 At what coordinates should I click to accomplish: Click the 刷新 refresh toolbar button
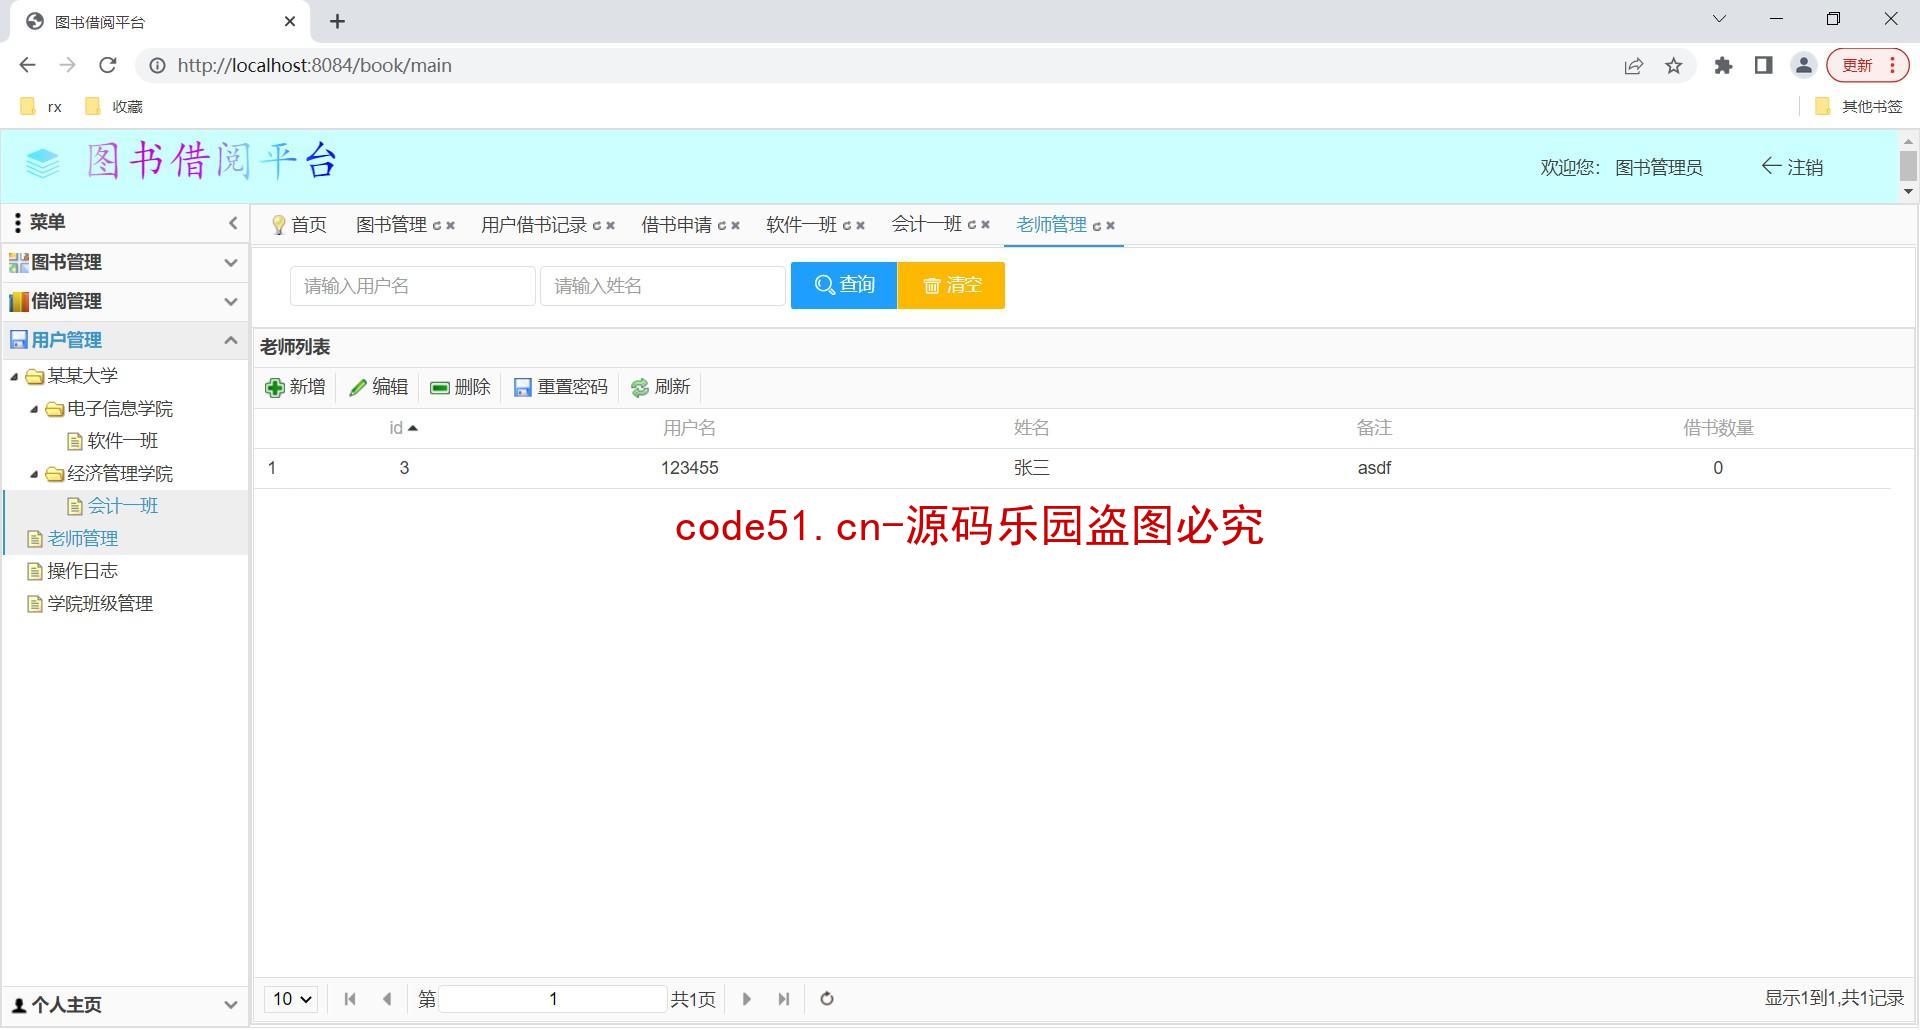[x=660, y=388]
